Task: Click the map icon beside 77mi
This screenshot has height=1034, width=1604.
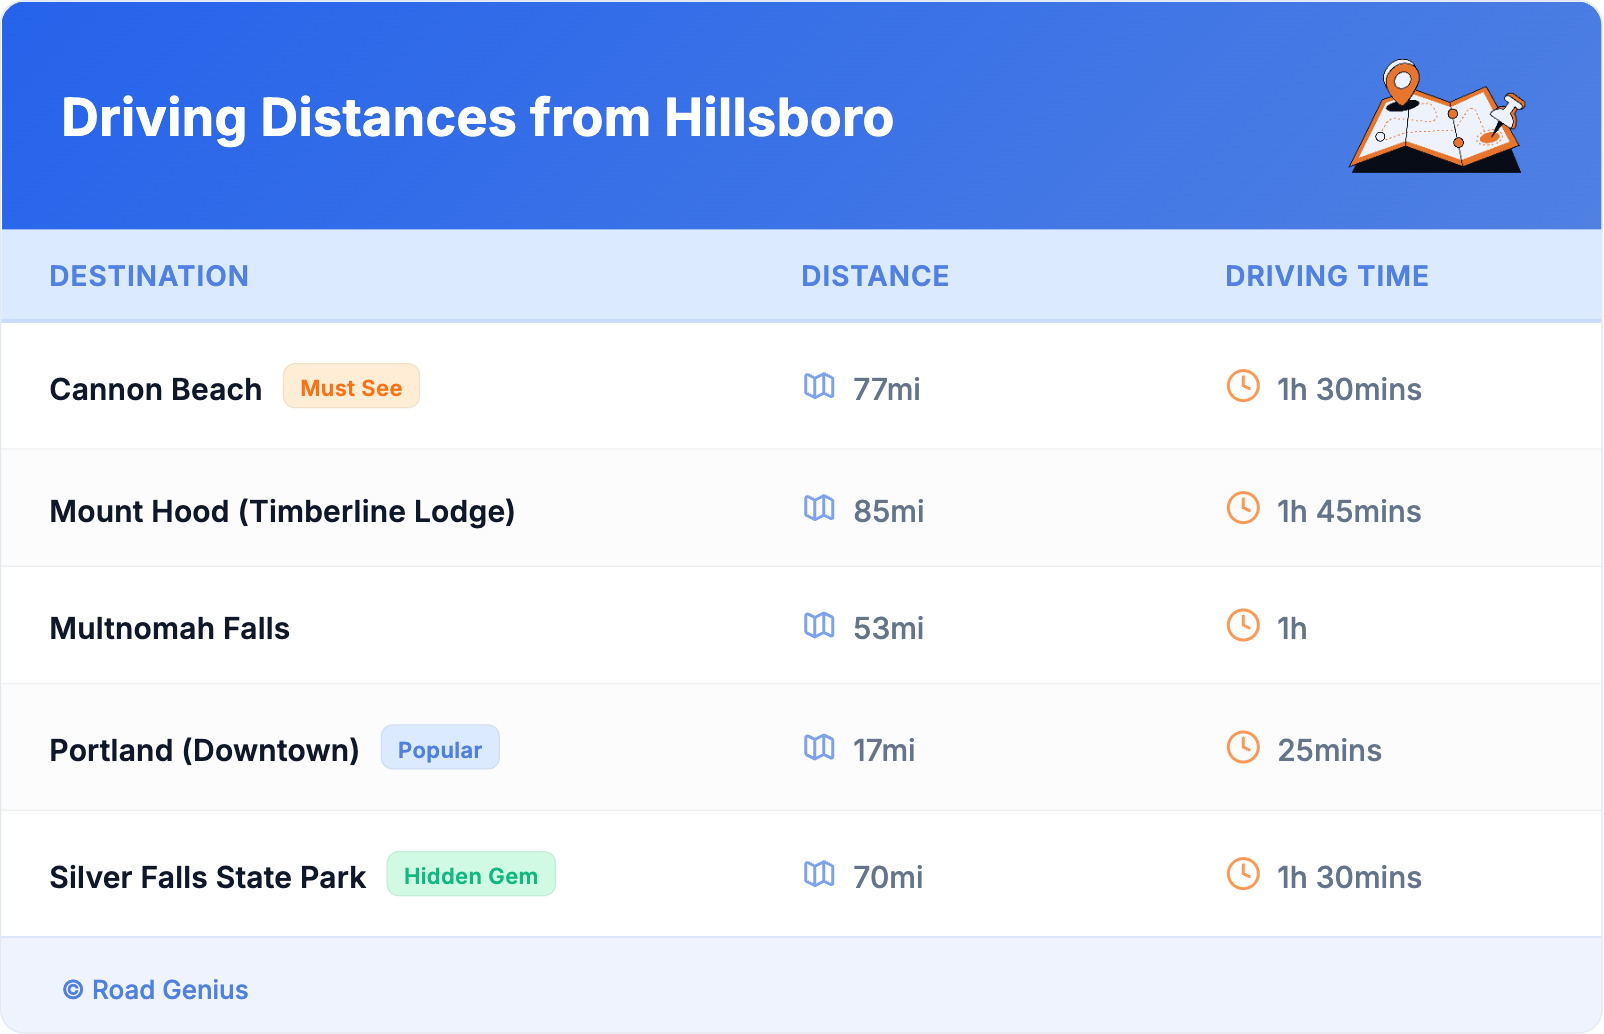Action: 819,386
